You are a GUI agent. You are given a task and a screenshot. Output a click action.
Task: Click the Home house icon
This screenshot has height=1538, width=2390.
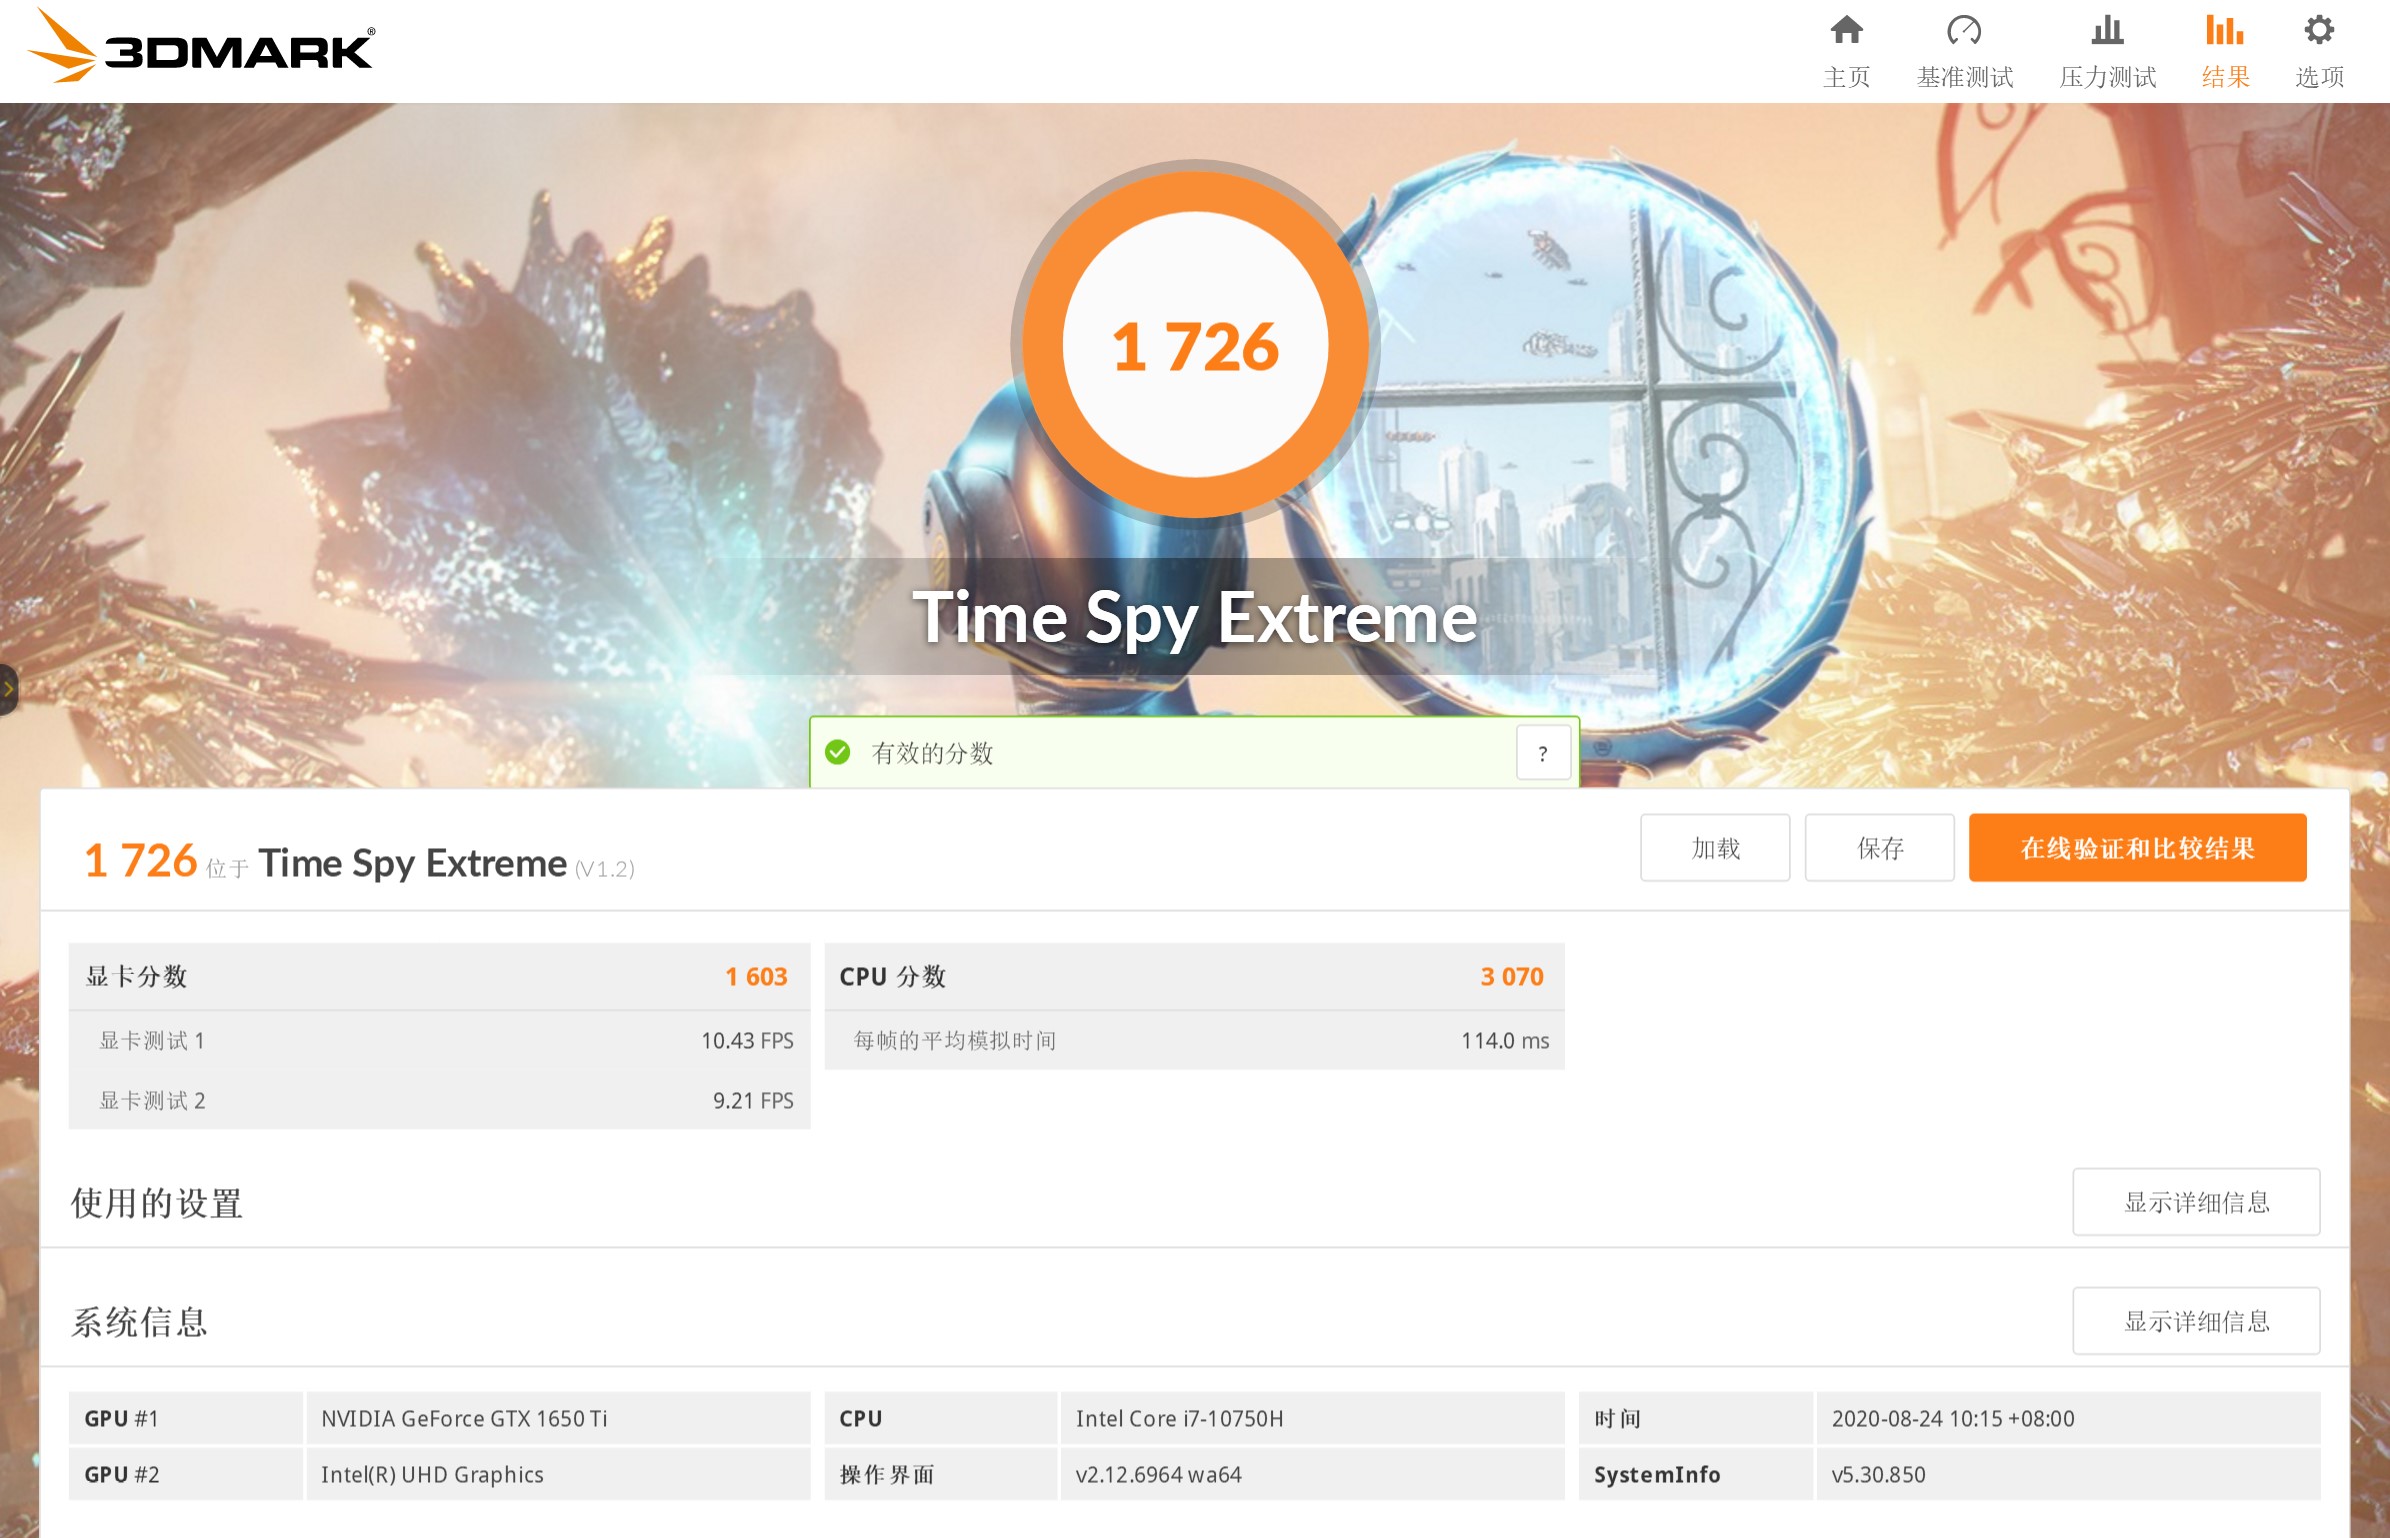[1846, 30]
